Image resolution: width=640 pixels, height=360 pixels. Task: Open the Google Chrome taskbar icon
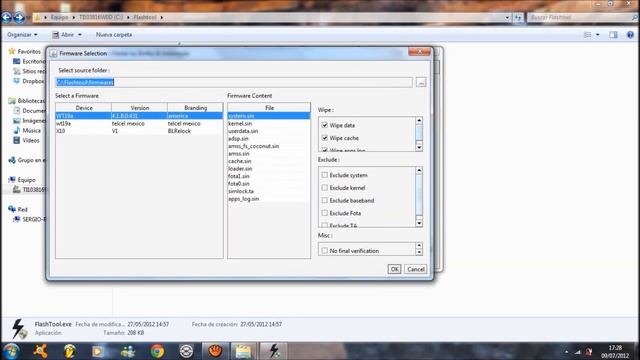click(x=157, y=351)
